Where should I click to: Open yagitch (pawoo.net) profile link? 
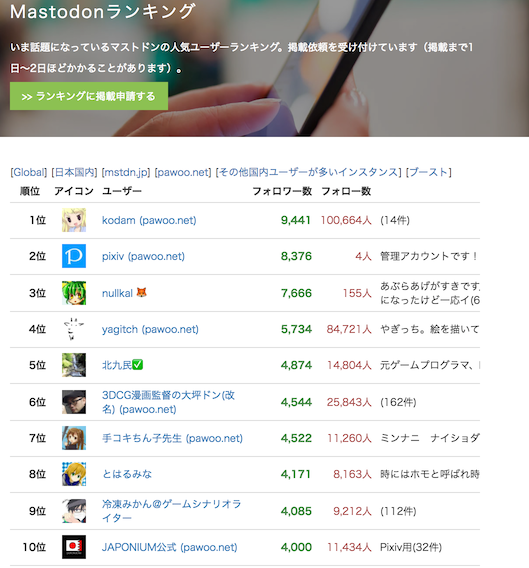click(x=150, y=329)
